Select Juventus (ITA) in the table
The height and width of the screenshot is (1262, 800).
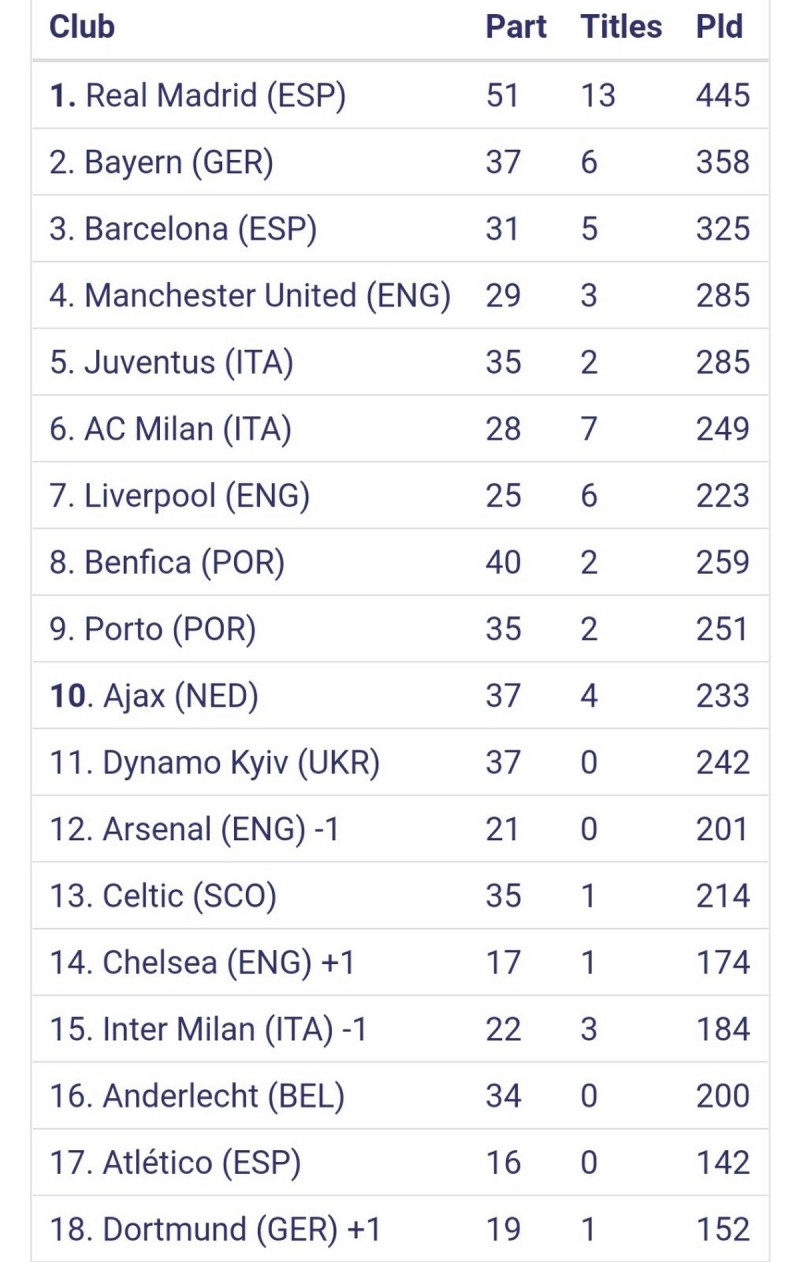click(189, 362)
